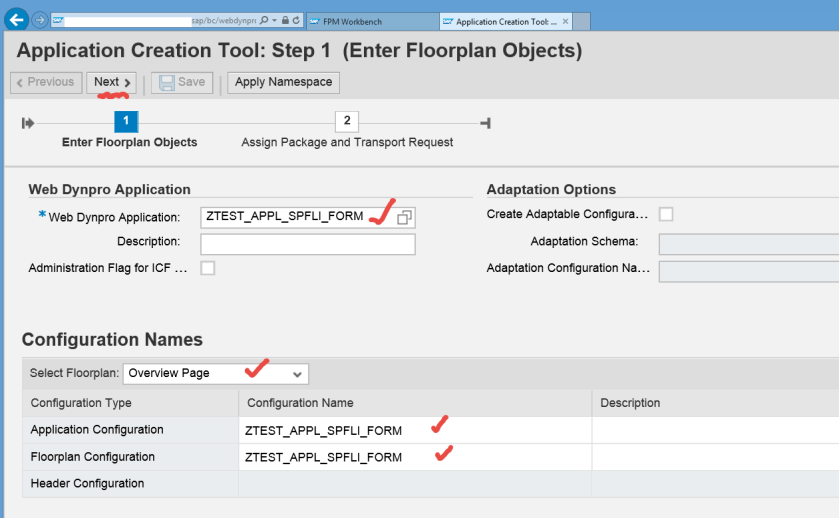Click the browser forward arrow button
The height and width of the screenshot is (518, 839).
click(x=39, y=20)
